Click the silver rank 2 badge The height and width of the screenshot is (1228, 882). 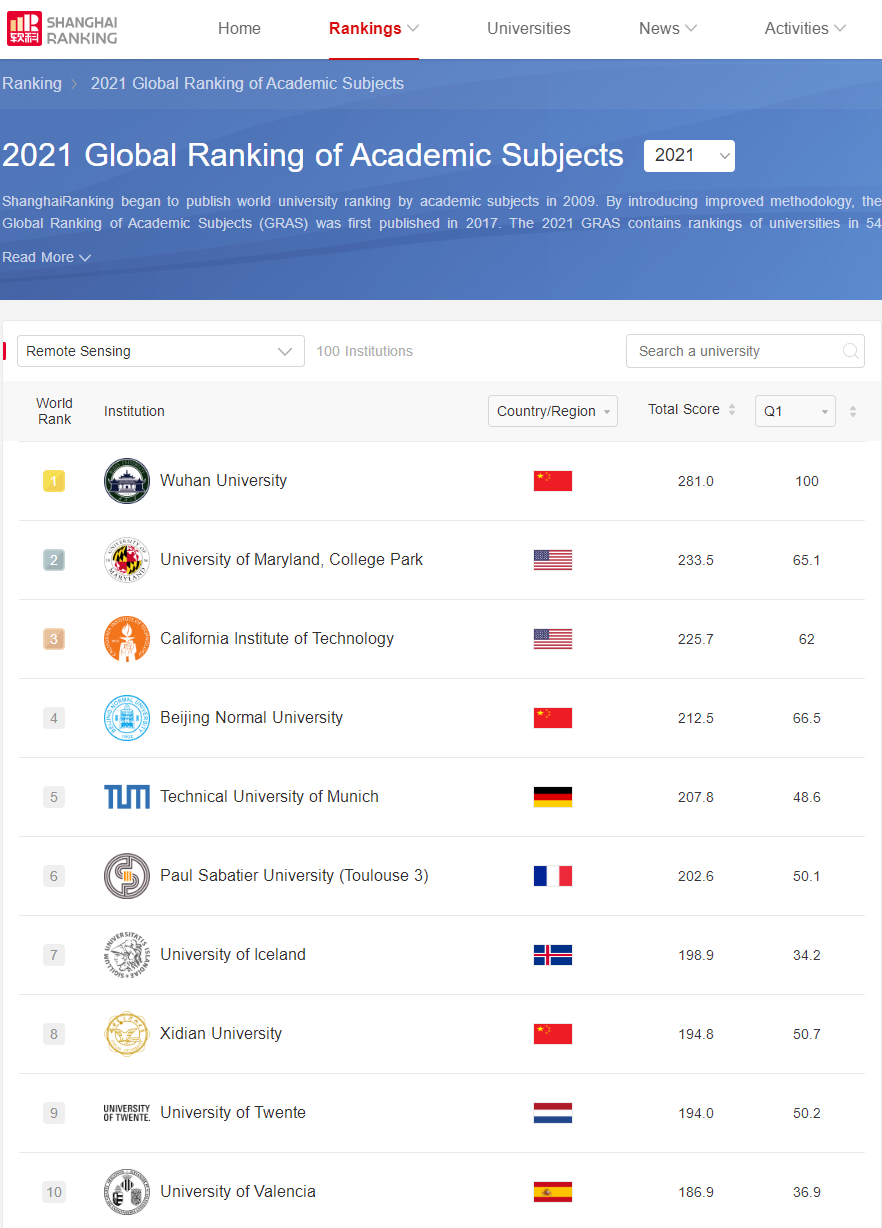point(54,560)
